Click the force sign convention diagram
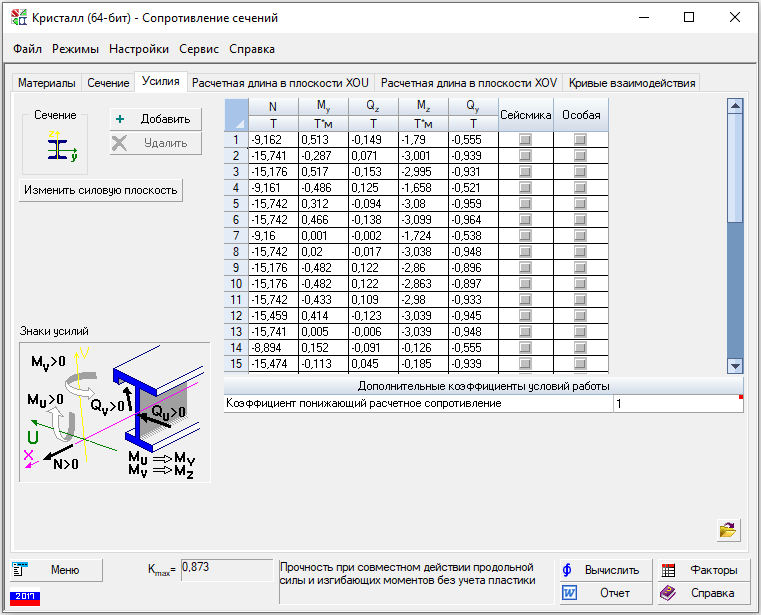Viewport: 761px width, 615px height. 113,410
